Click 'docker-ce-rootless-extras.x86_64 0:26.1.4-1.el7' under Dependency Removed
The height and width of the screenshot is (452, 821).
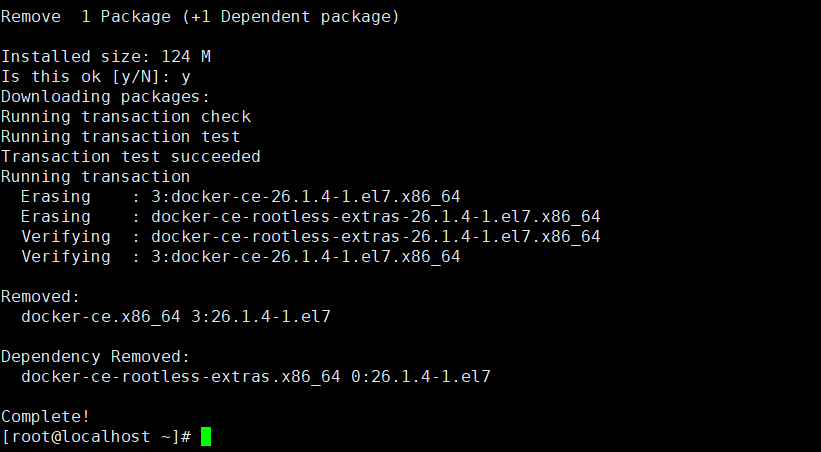(256, 377)
